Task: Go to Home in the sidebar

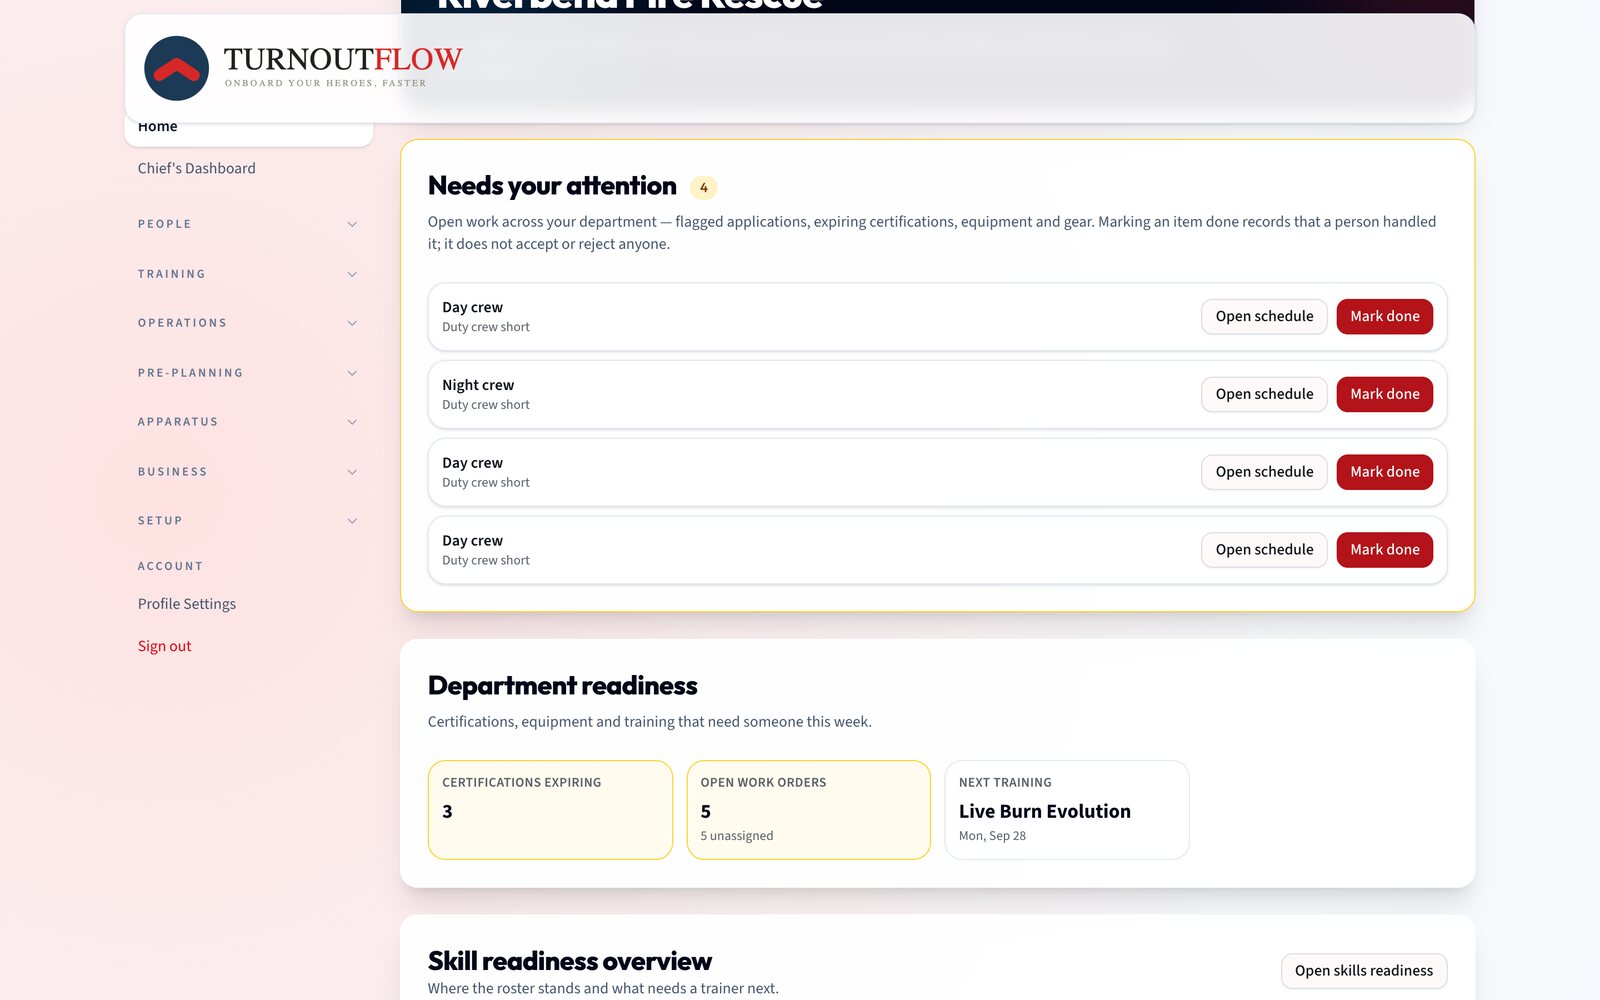Action: click(248, 131)
